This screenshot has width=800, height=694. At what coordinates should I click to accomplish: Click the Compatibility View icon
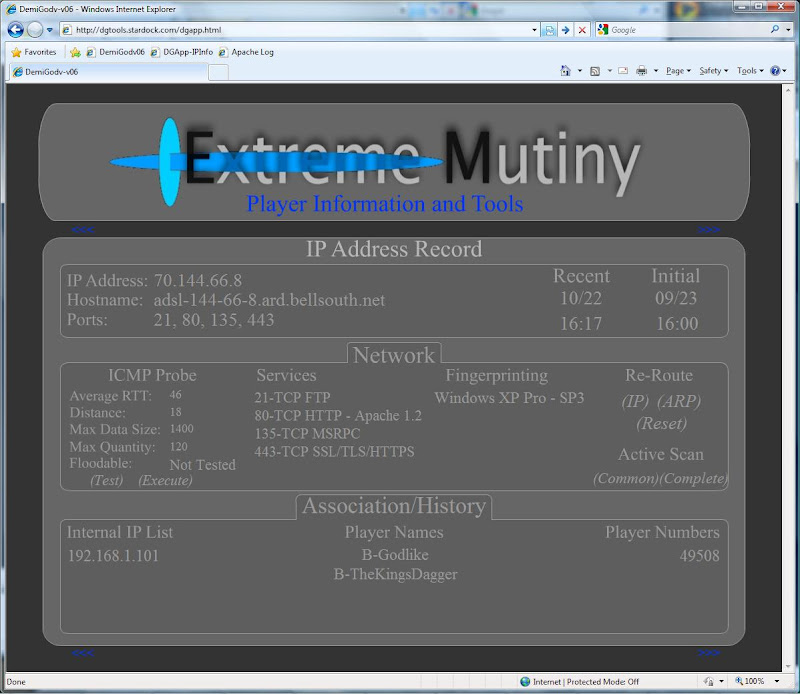(549, 30)
